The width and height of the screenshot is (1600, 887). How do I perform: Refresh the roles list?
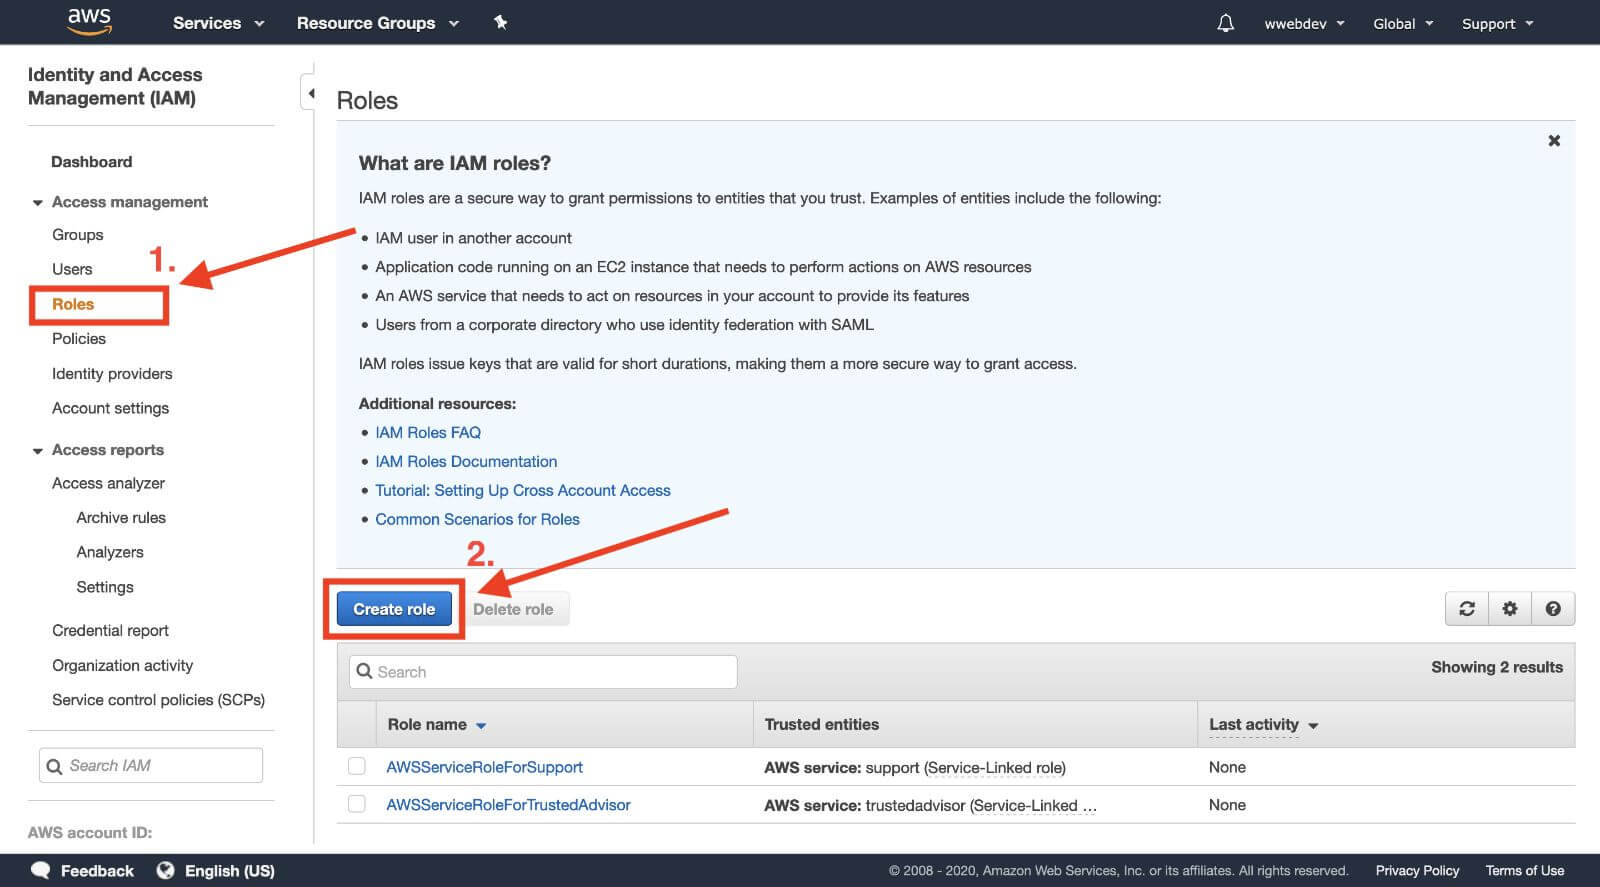1467,608
